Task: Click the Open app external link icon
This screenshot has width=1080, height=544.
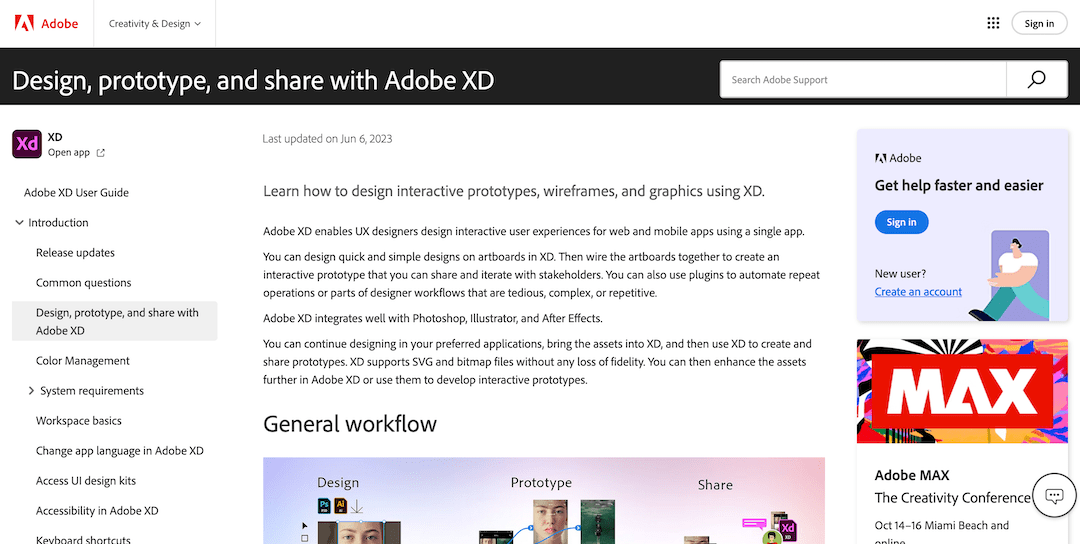Action: [101, 153]
